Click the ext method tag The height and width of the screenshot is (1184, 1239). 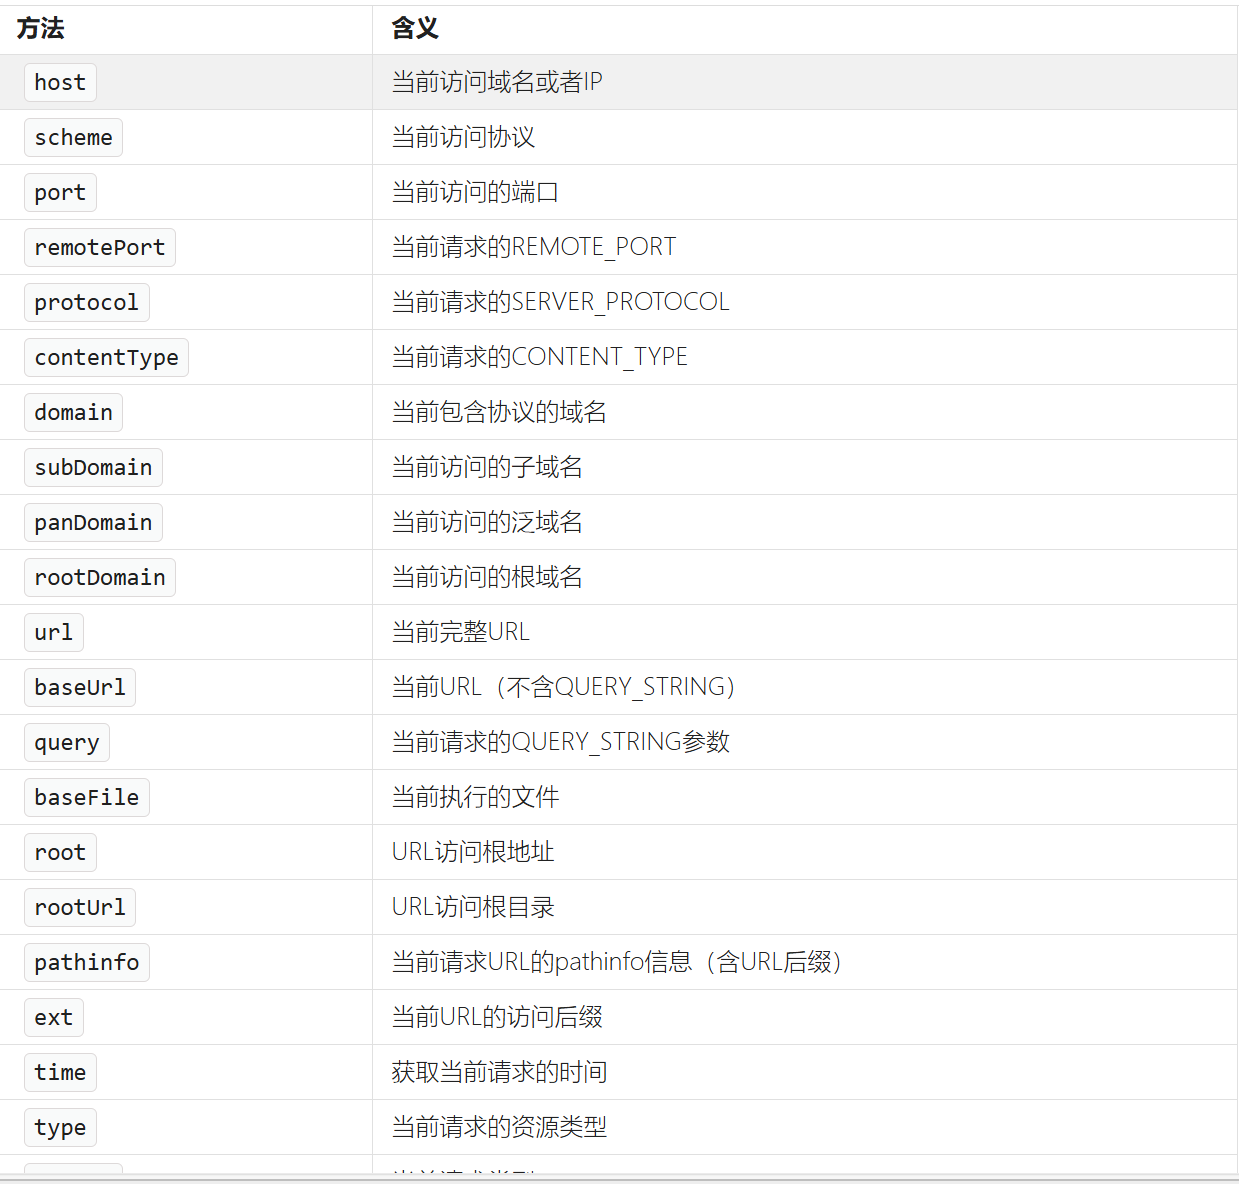tap(53, 1017)
